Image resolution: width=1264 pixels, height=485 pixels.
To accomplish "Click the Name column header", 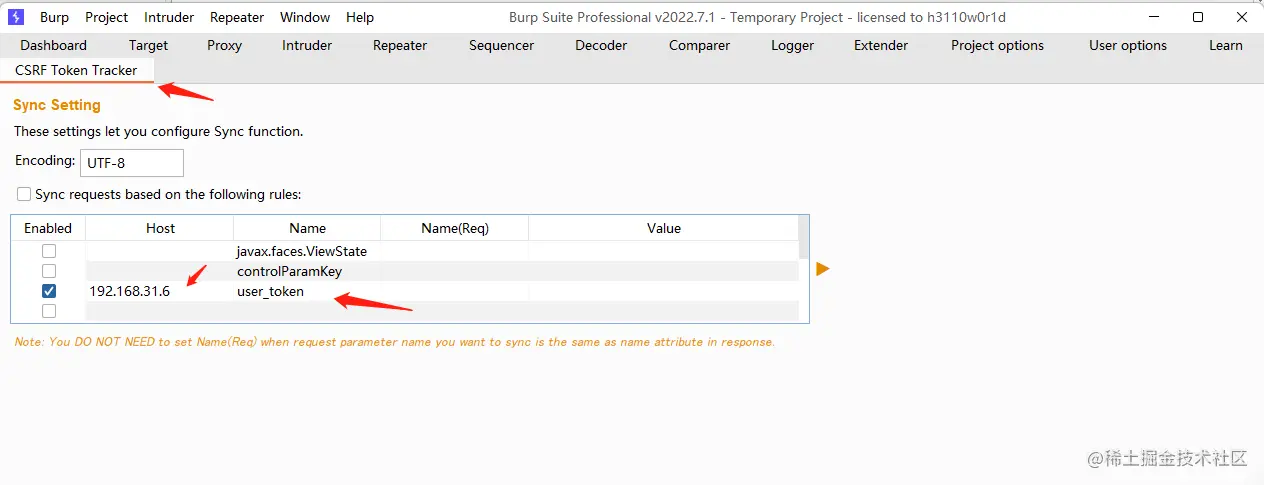I will (x=307, y=228).
